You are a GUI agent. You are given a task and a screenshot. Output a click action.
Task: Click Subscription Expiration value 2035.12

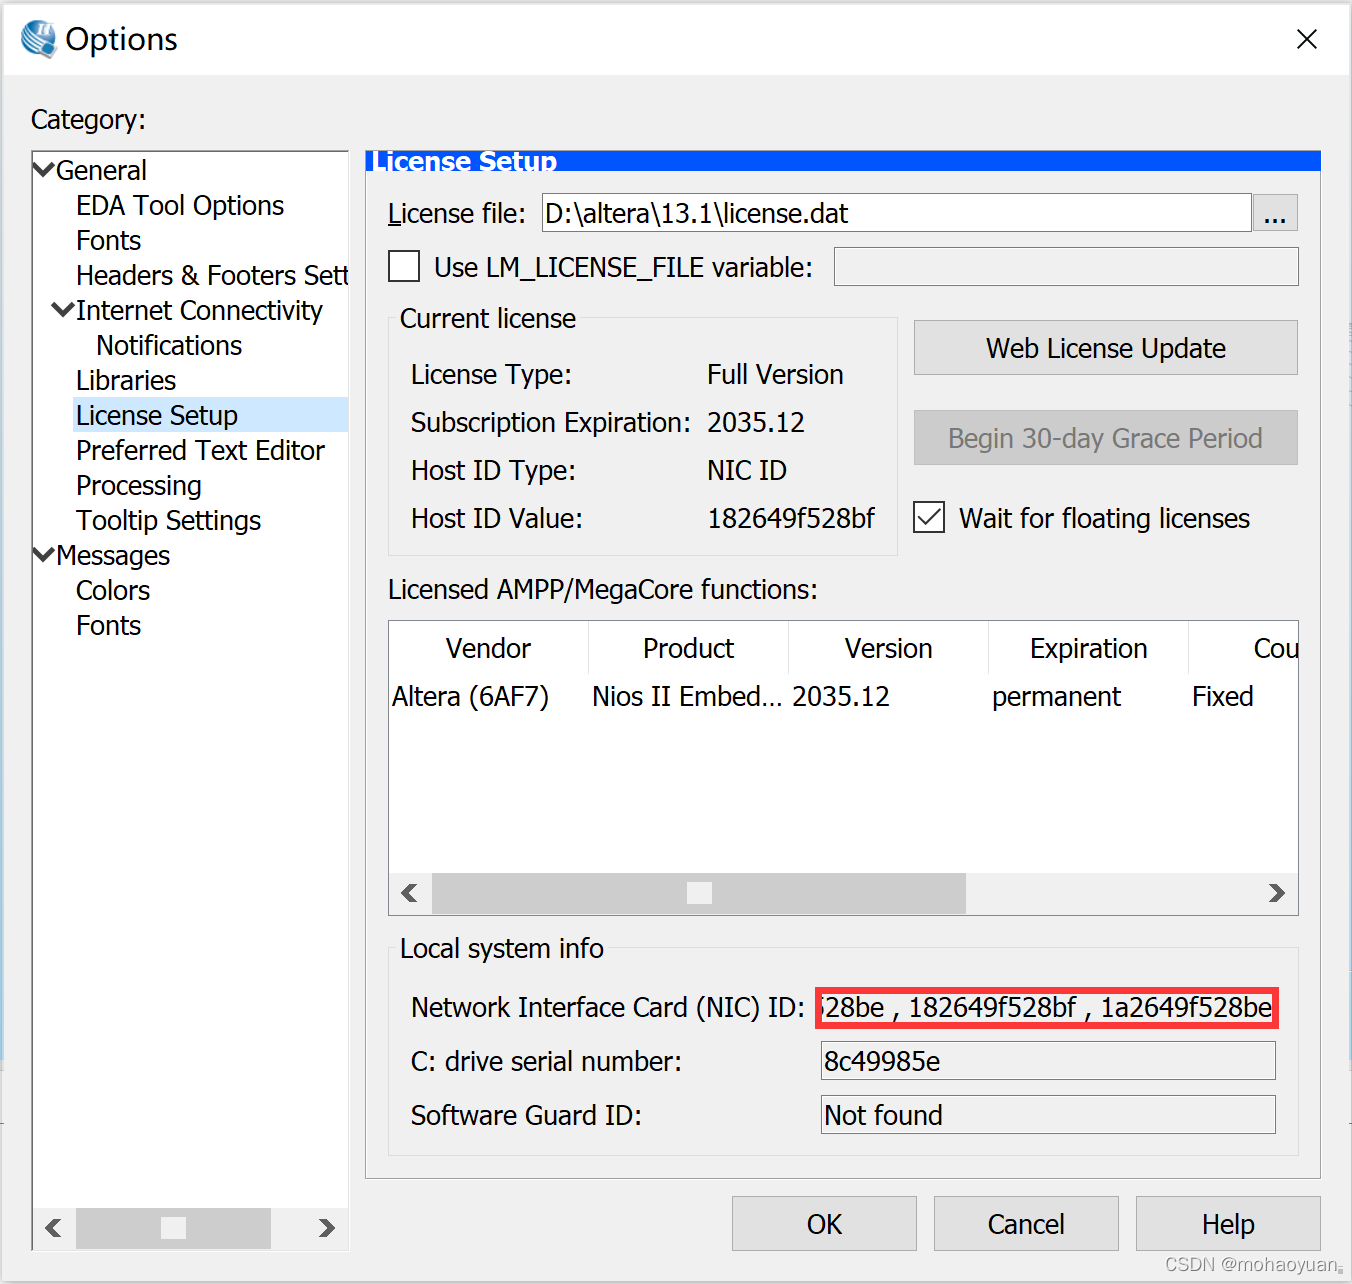tap(756, 422)
